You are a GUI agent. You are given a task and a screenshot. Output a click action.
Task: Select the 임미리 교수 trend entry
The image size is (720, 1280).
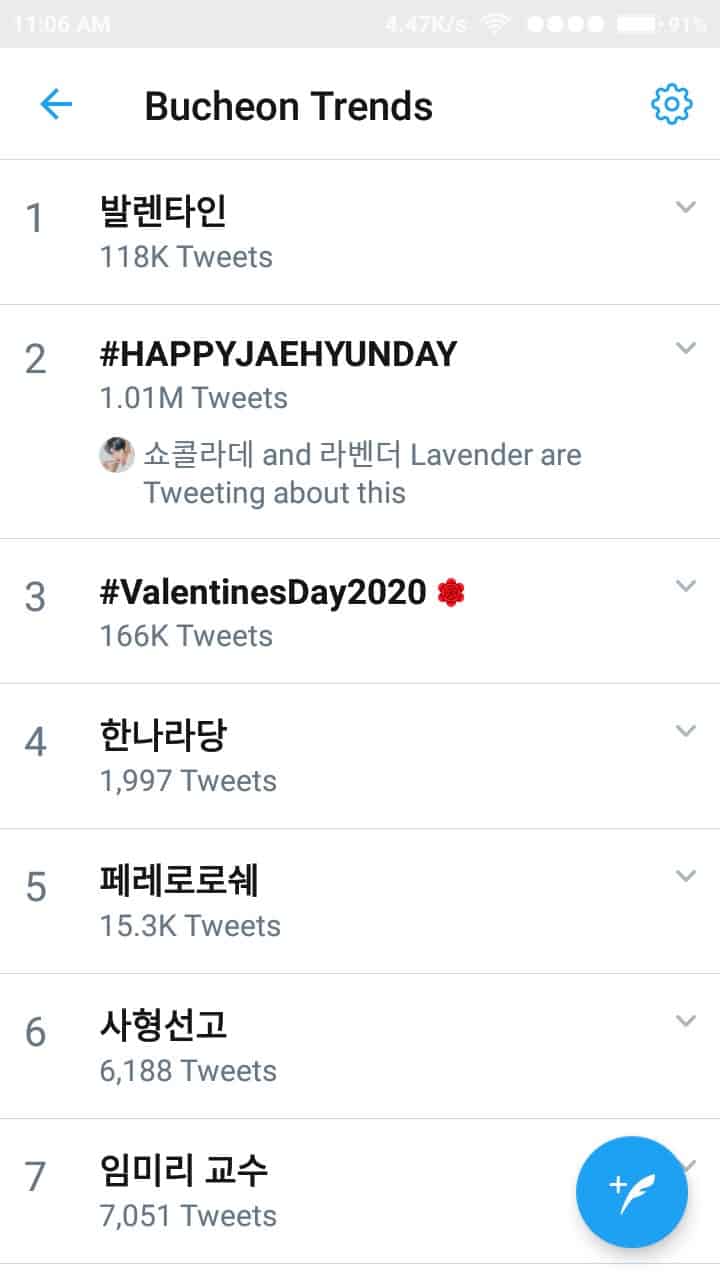pos(184,1170)
